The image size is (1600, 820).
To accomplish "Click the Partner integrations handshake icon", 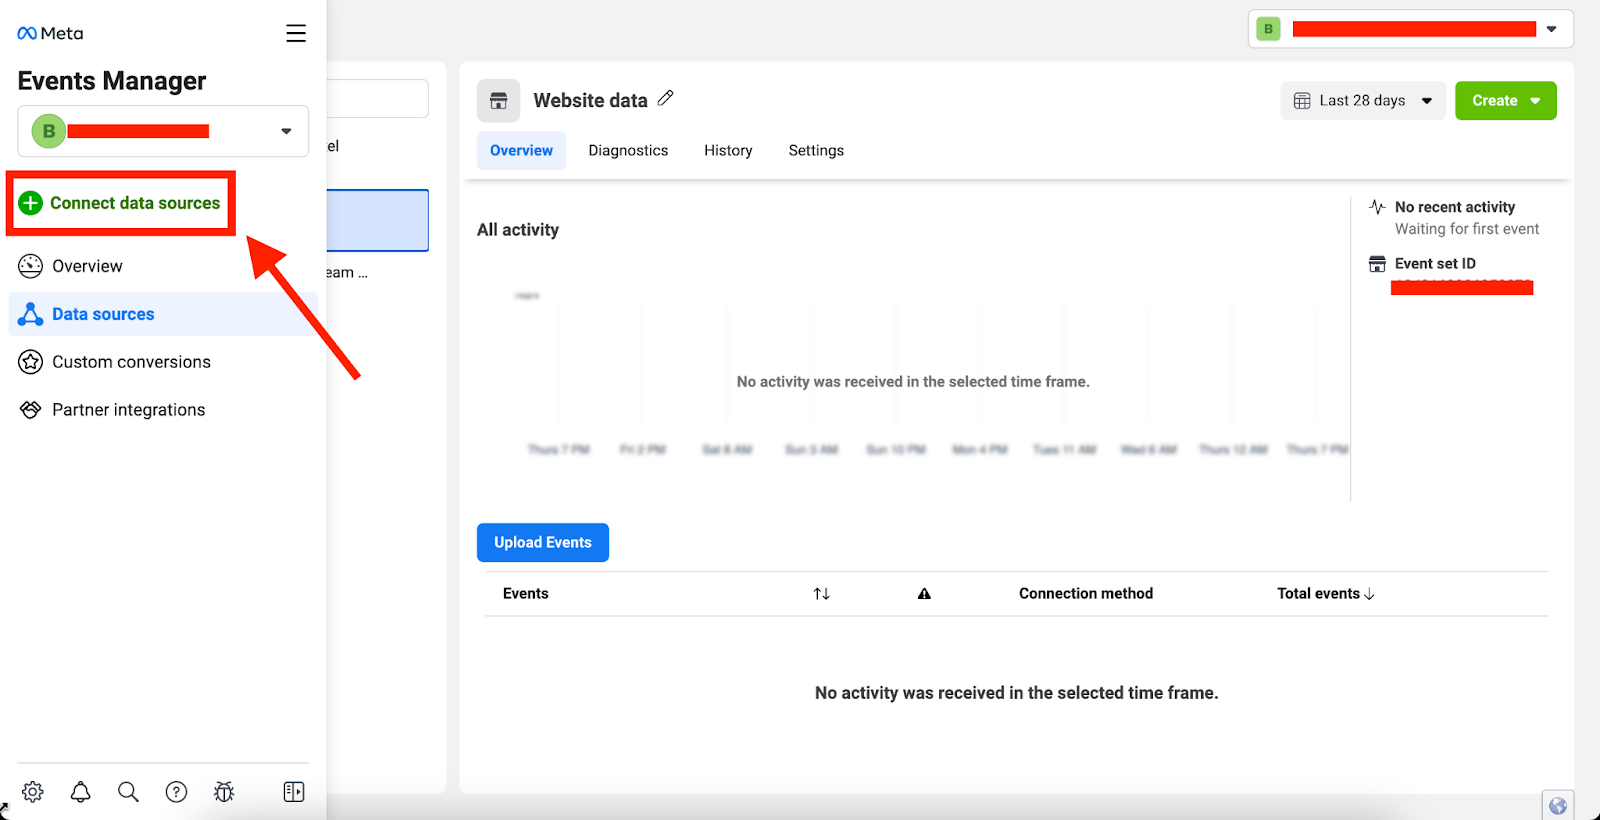I will point(31,410).
